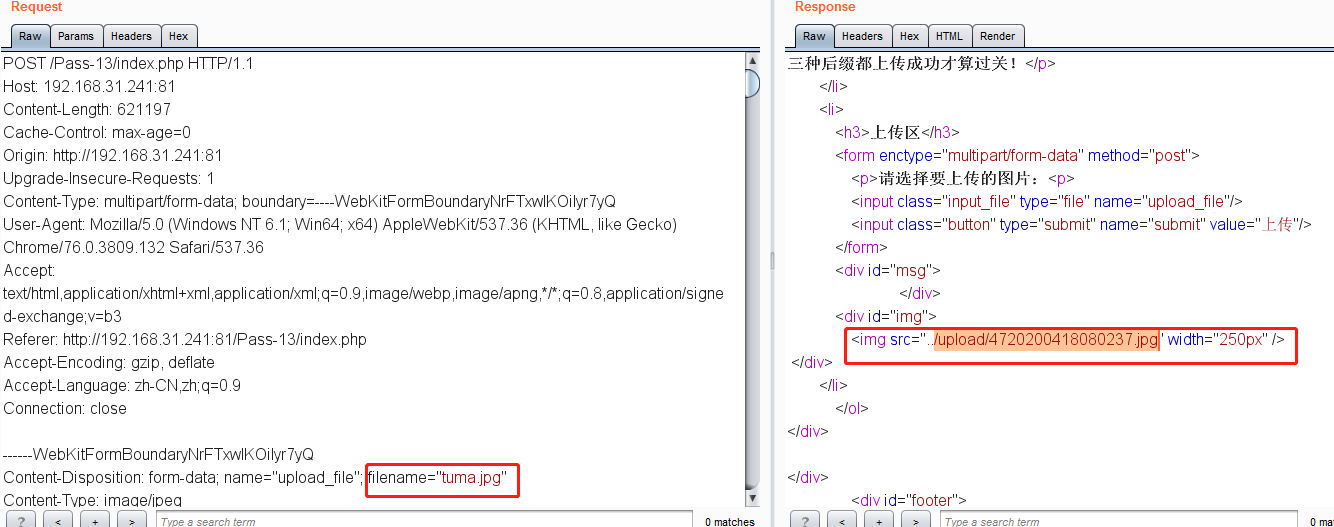Click the input class="input_file" line

1046,201
